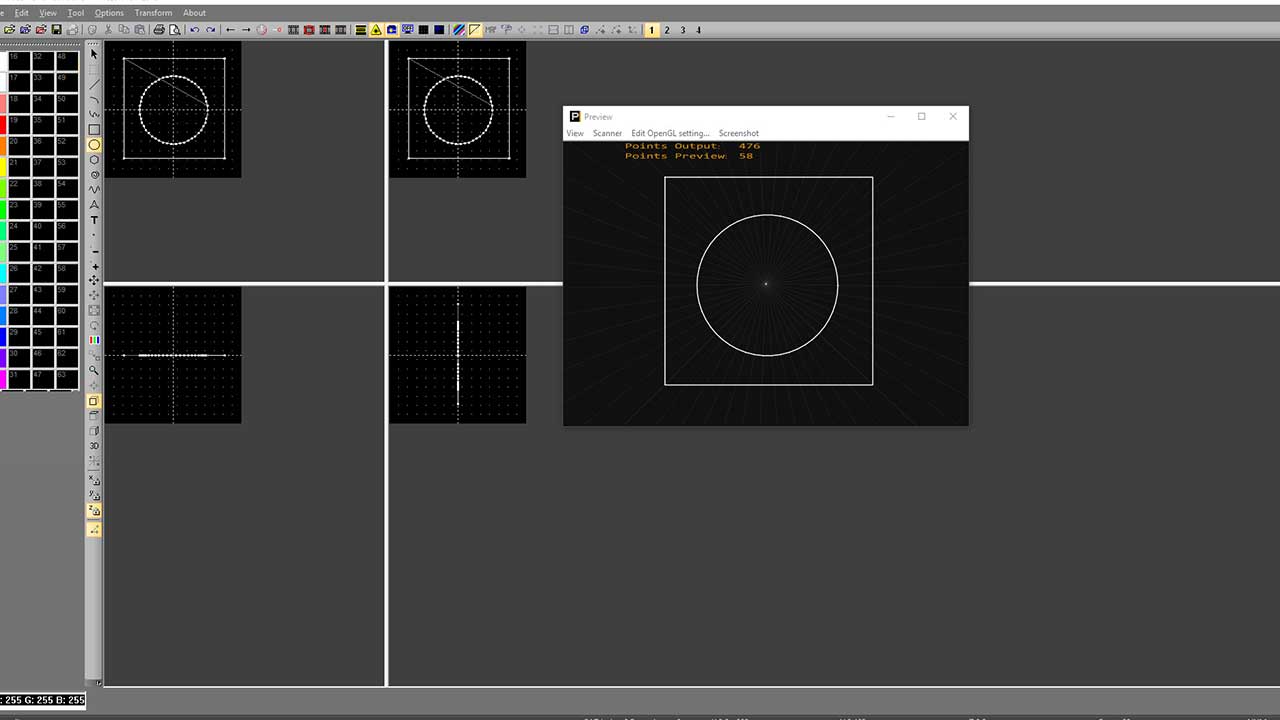
Task: Click the blue globe icon in toolbar
Action: tap(391, 30)
